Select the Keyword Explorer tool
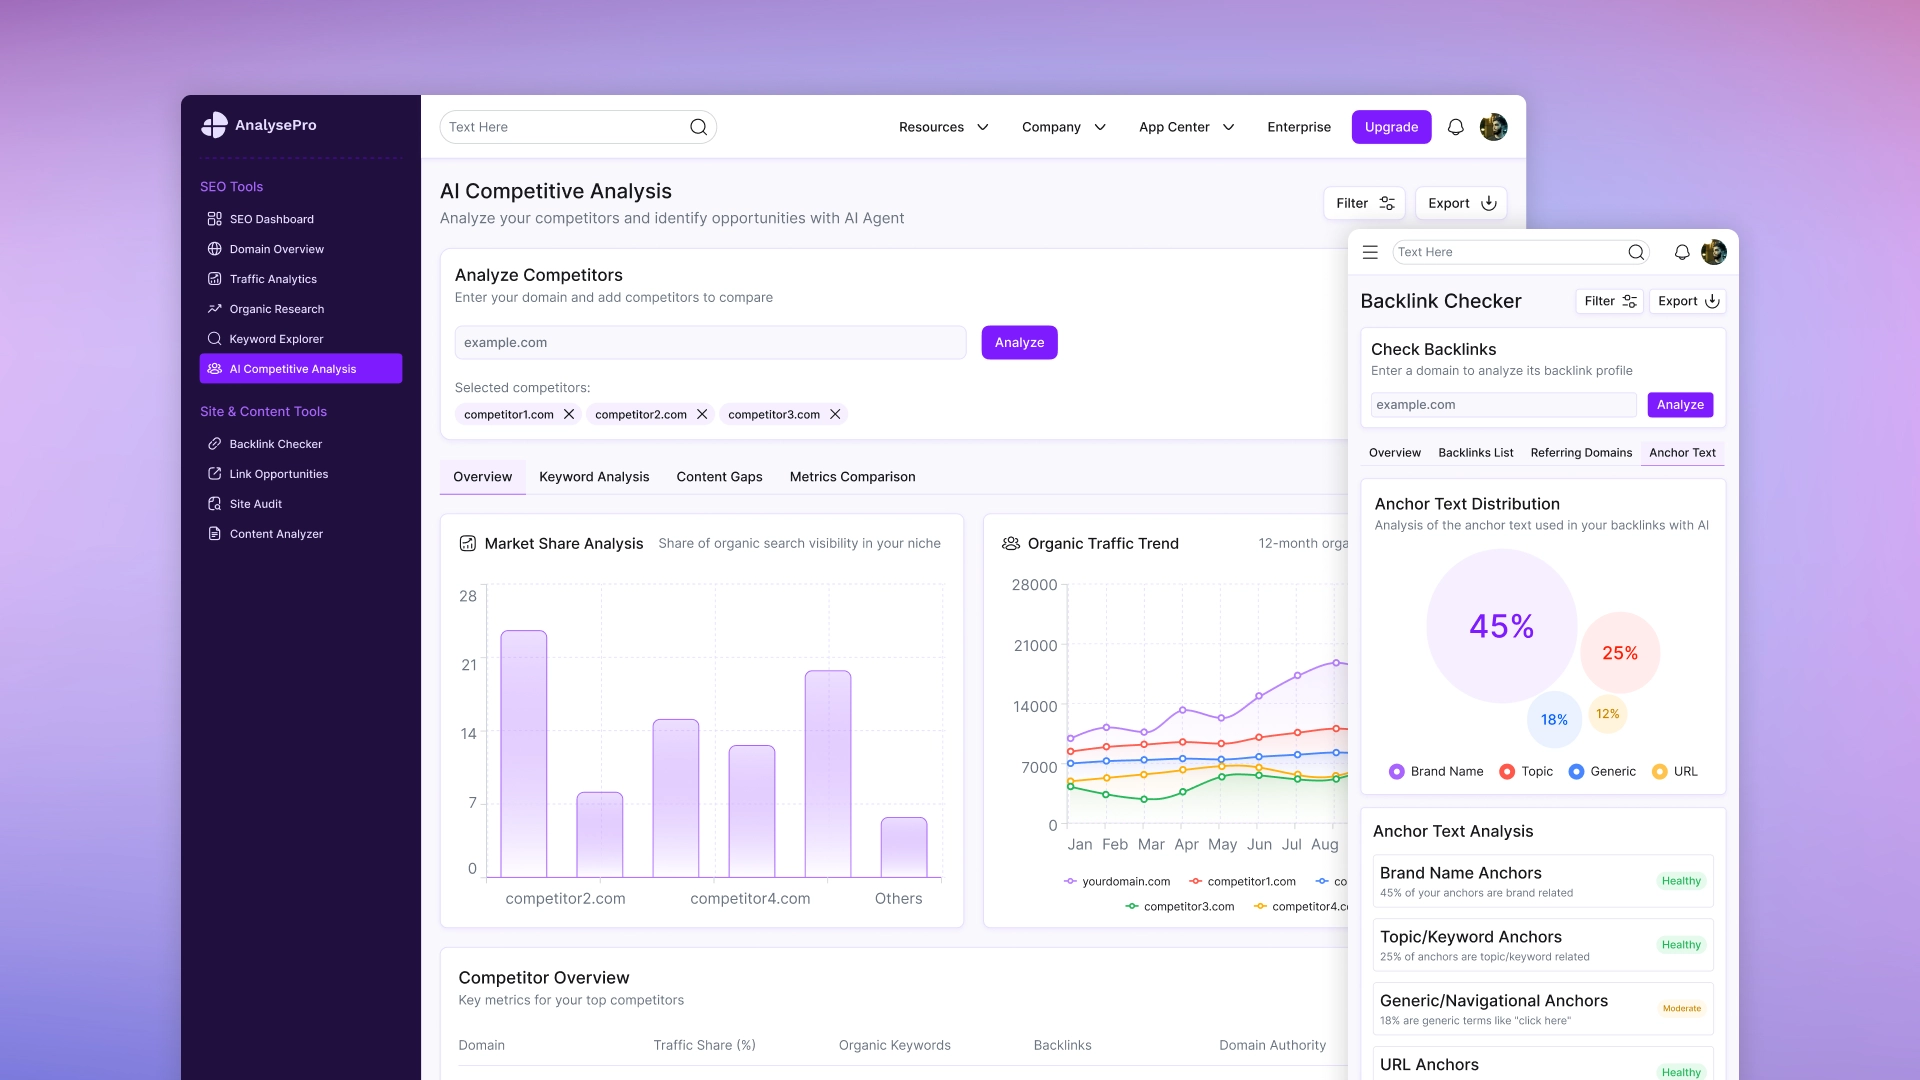The height and width of the screenshot is (1080, 1920). [x=276, y=338]
